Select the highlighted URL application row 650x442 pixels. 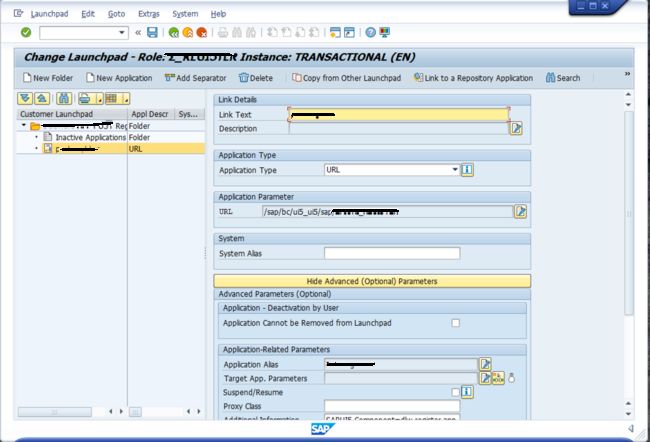coord(110,148)
